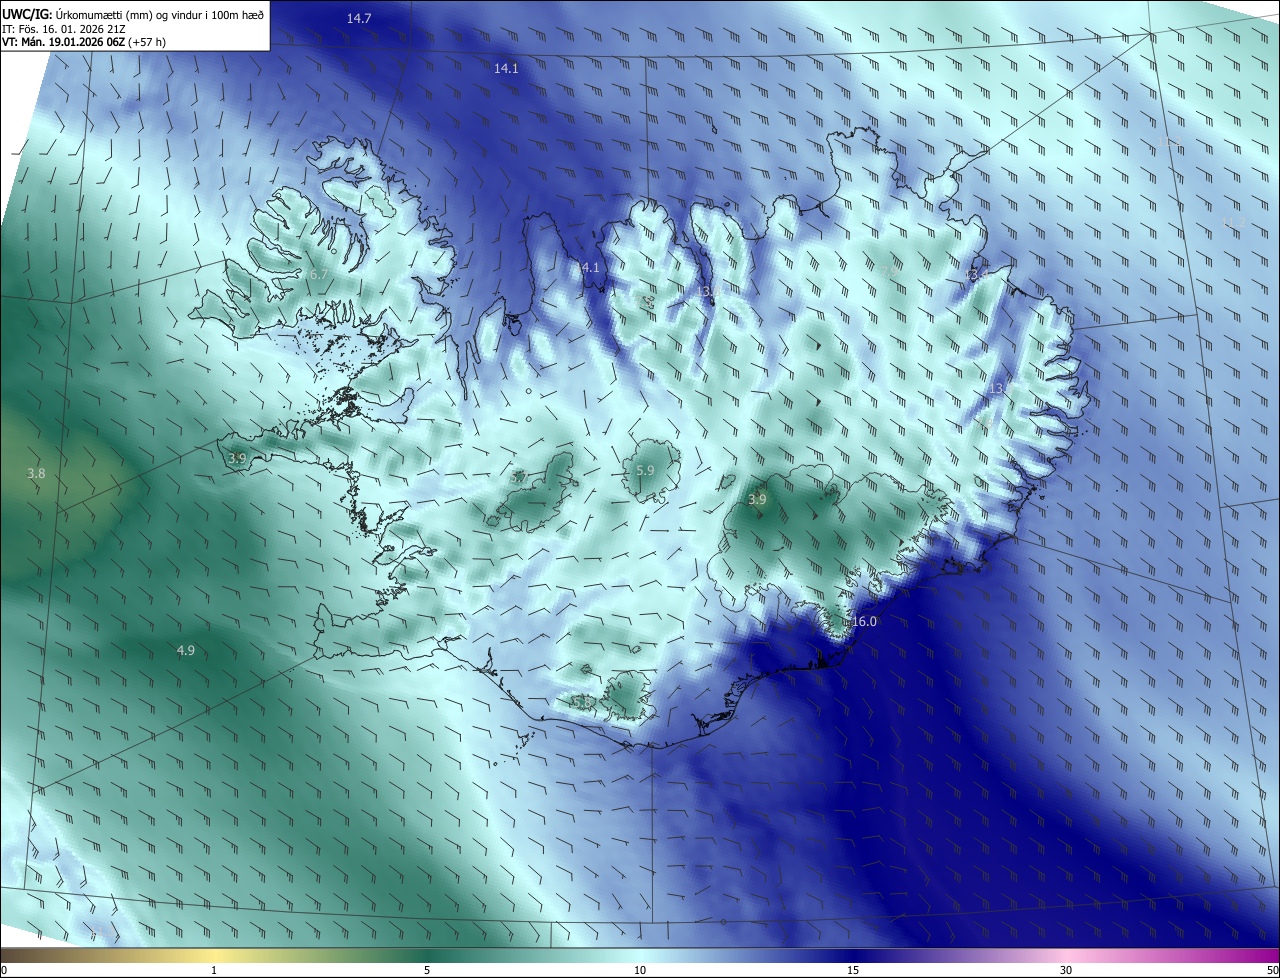Click the 14.7 value label
1280x978 pixels.
click(x=359, y=19)
